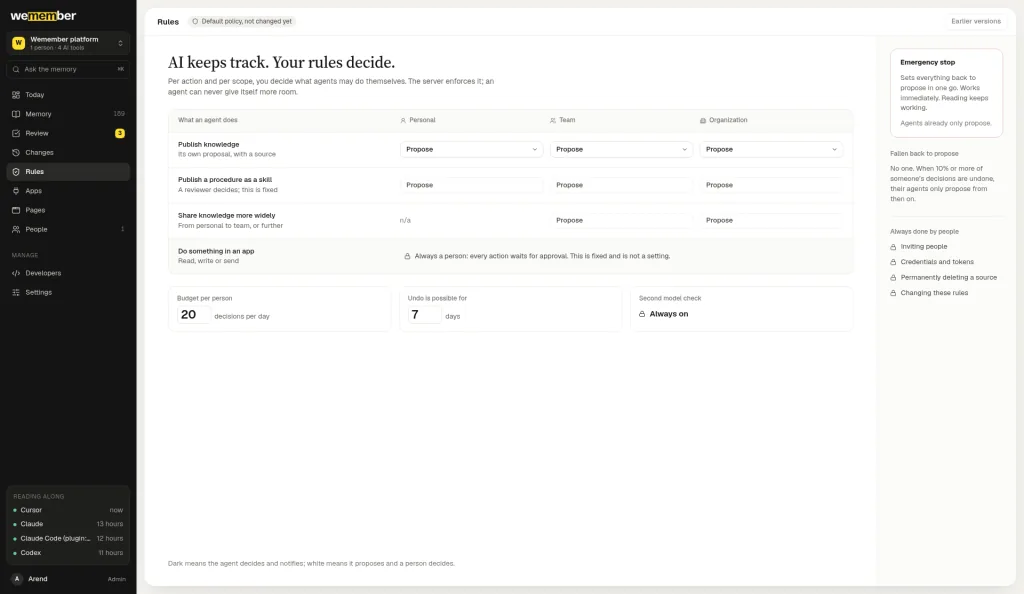Click the lock icon beside Always on

642,314
